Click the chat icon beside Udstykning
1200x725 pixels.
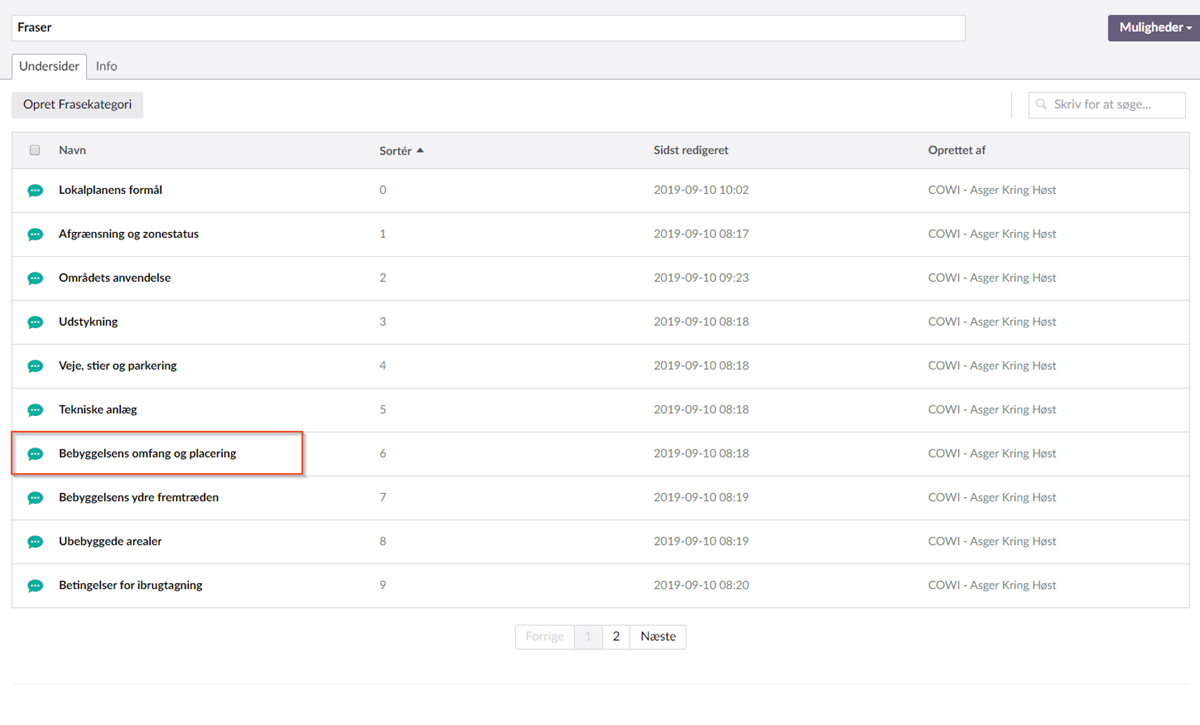click(35, 322)
